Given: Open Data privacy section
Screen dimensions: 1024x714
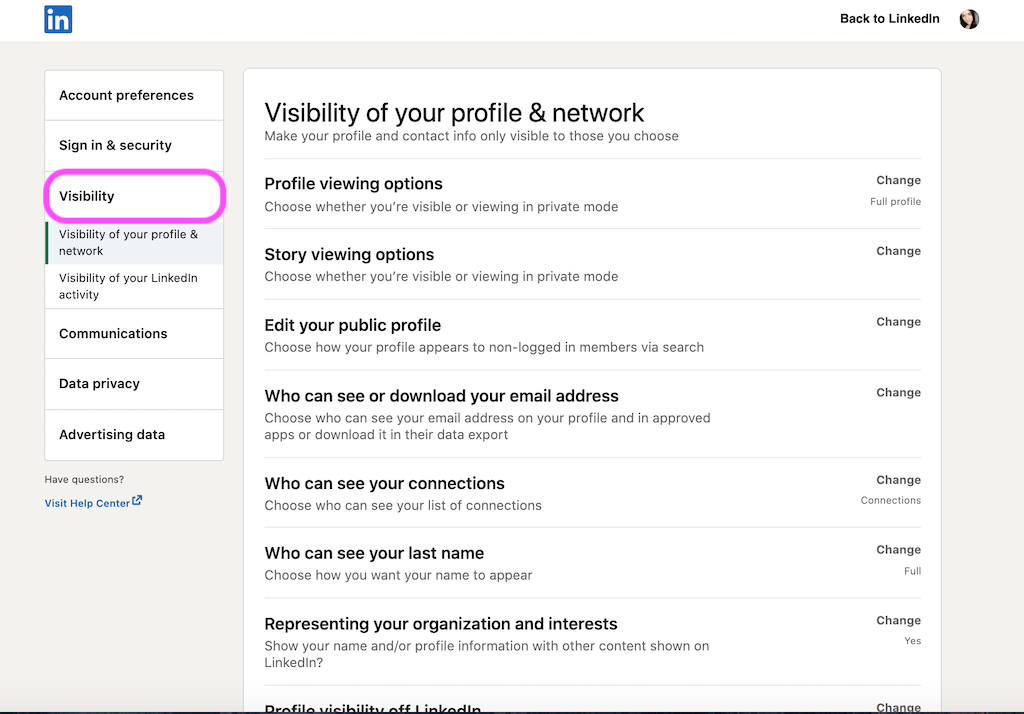Looking at the screenshot, I should point(134,383).
